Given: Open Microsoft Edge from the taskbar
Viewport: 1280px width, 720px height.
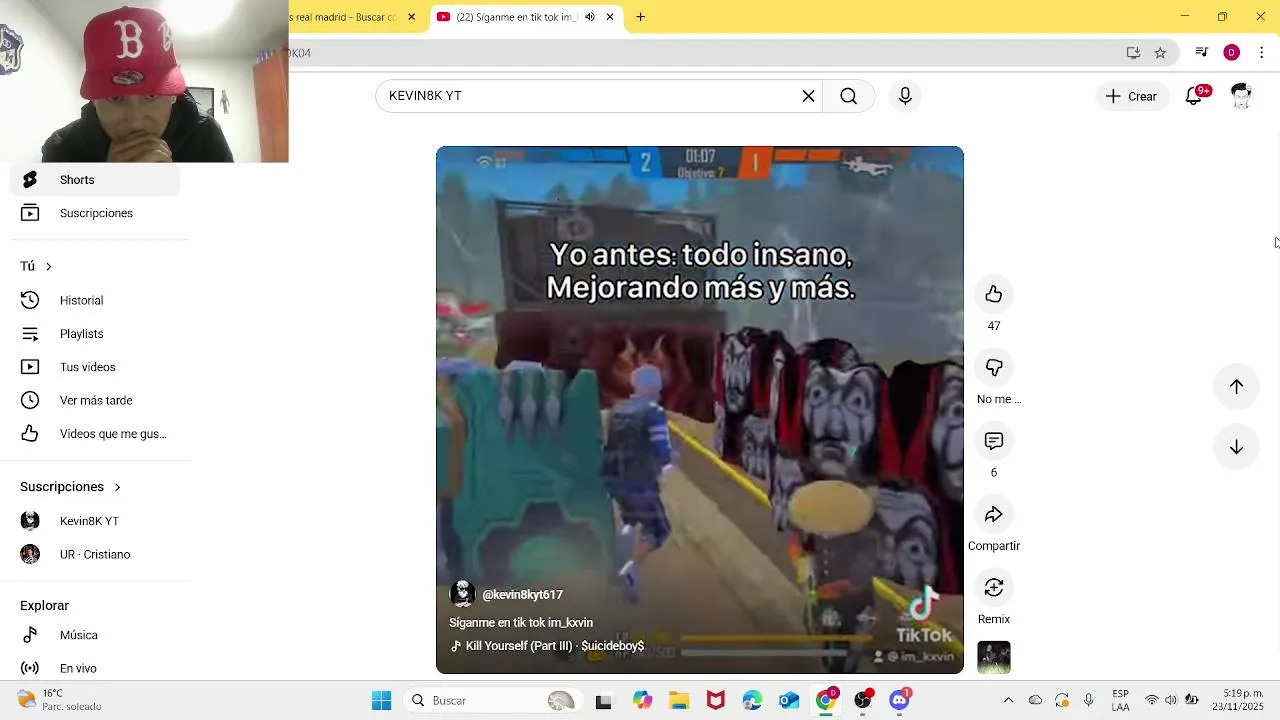Looking at the screenshot, I should (753, 701).
